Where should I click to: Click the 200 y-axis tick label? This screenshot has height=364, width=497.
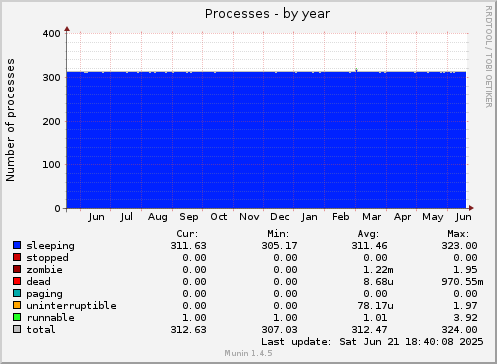click(51, 122)
